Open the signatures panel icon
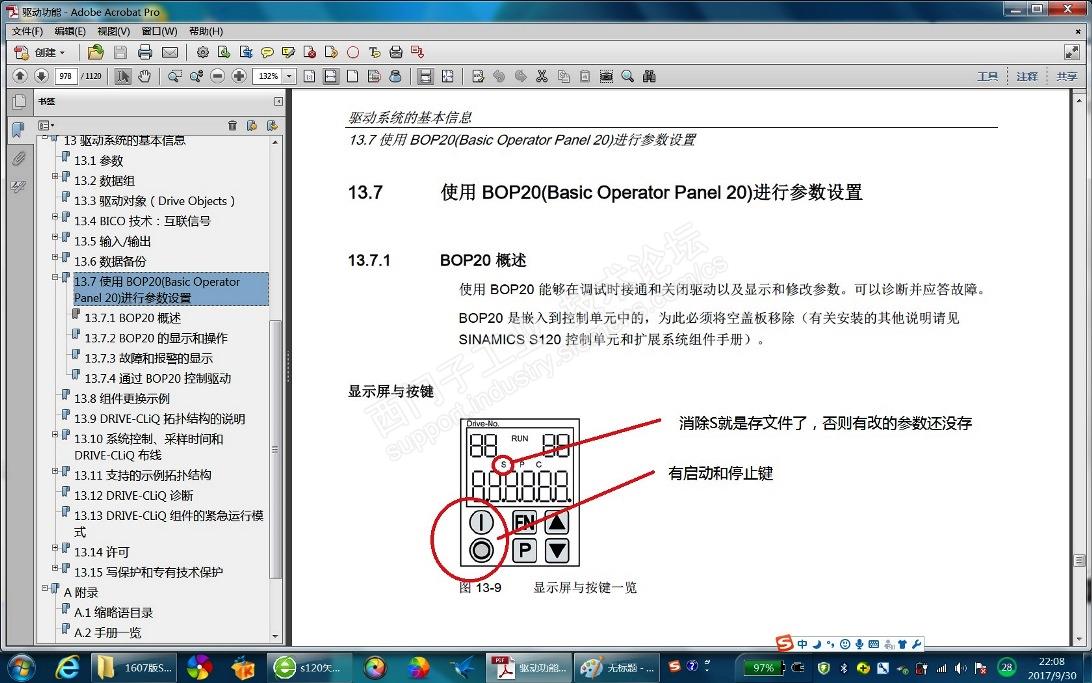1092x683 pixels. point(18,187)
